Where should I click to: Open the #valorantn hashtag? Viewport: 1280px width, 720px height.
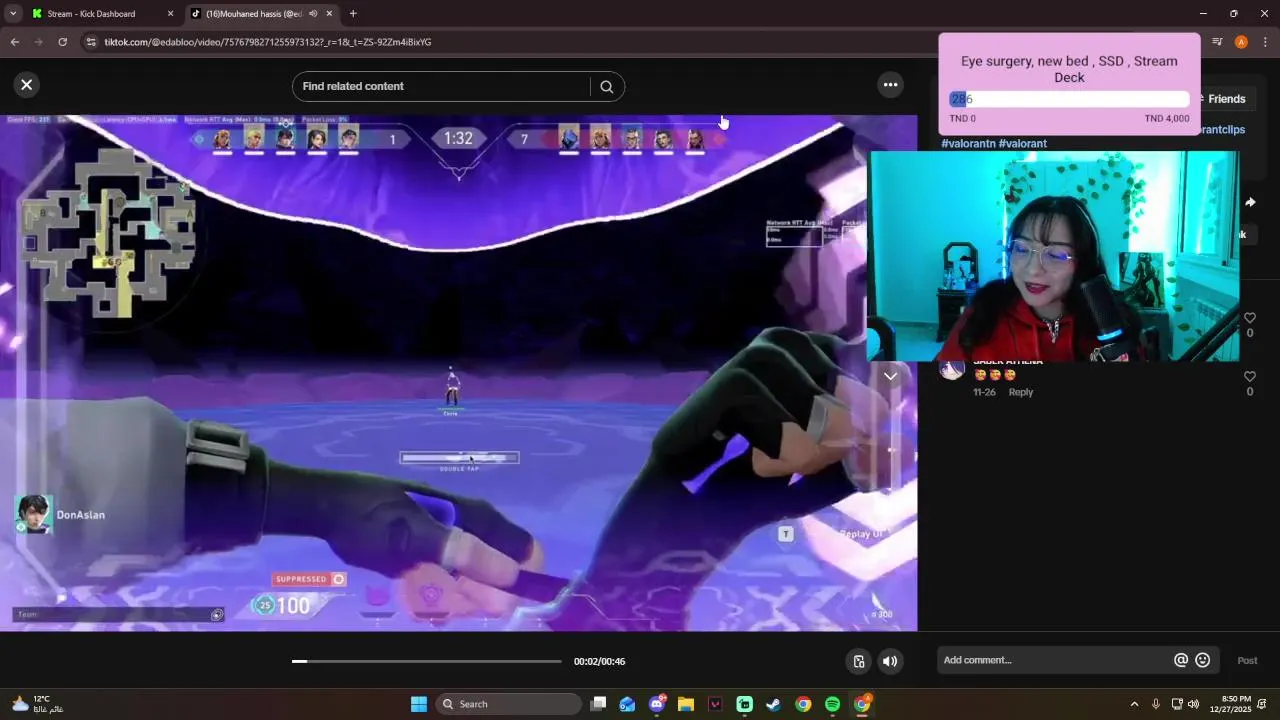967,144
